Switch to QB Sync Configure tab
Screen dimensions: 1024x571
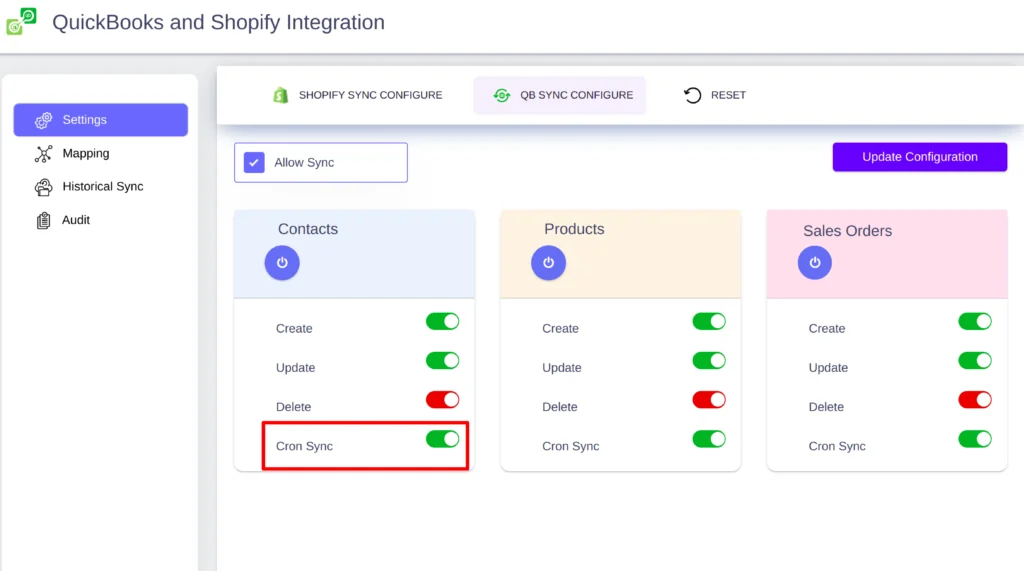coord(560,95)
